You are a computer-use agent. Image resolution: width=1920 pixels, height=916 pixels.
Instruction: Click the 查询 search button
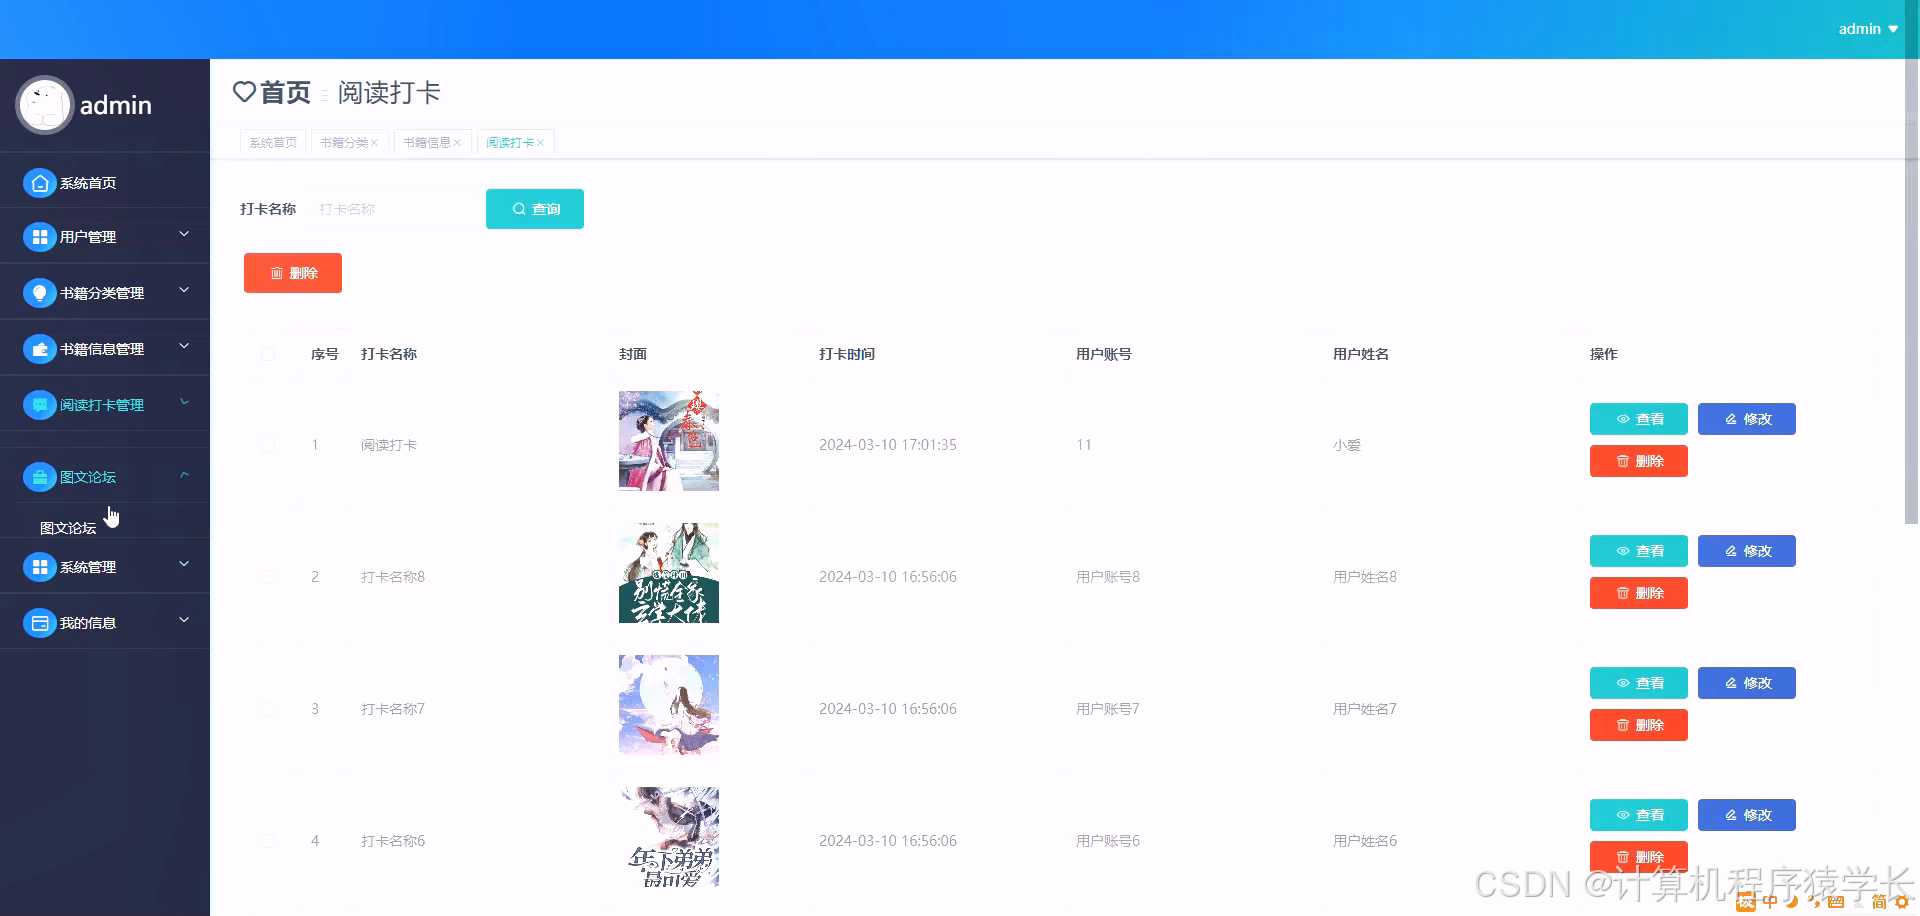click(535, 209)
